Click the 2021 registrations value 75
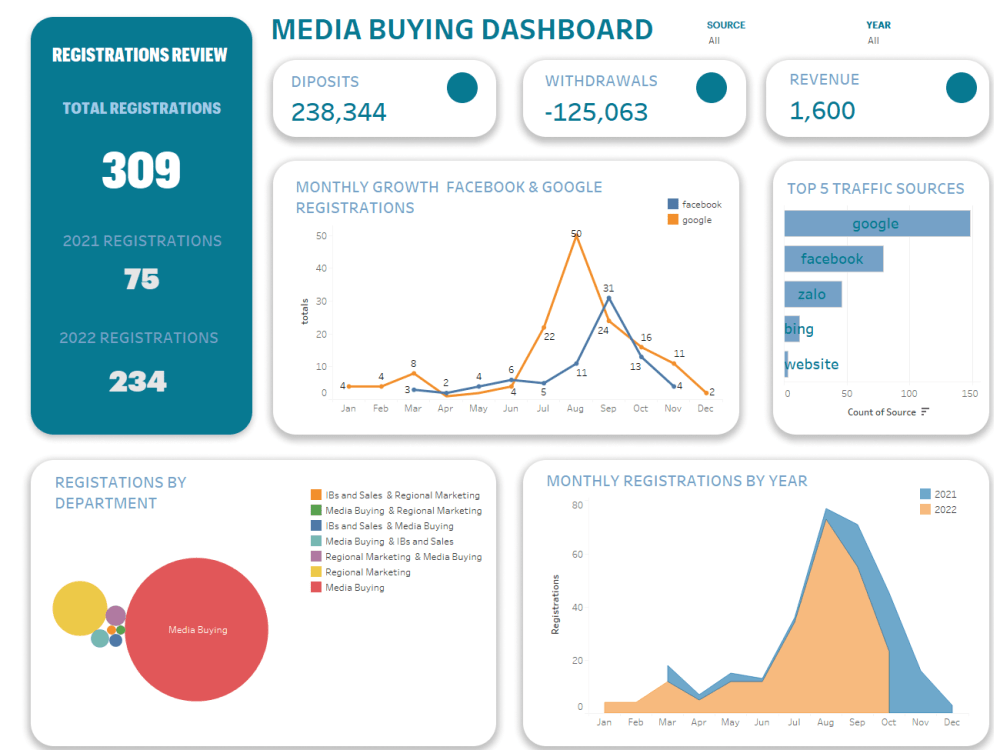 click(x=142, y=279)
